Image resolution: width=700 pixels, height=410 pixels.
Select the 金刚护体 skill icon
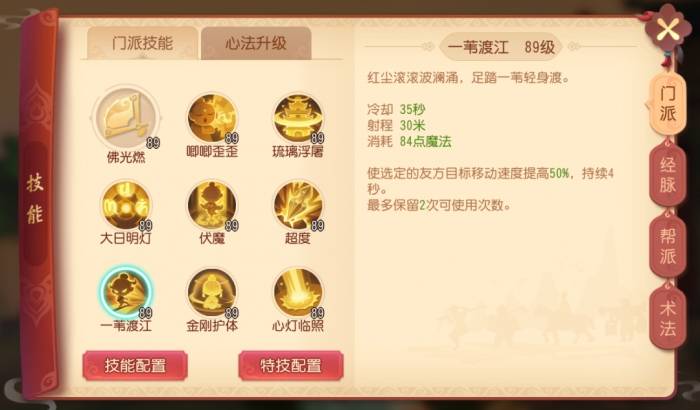pyautogui.click(x=212, y=292)
